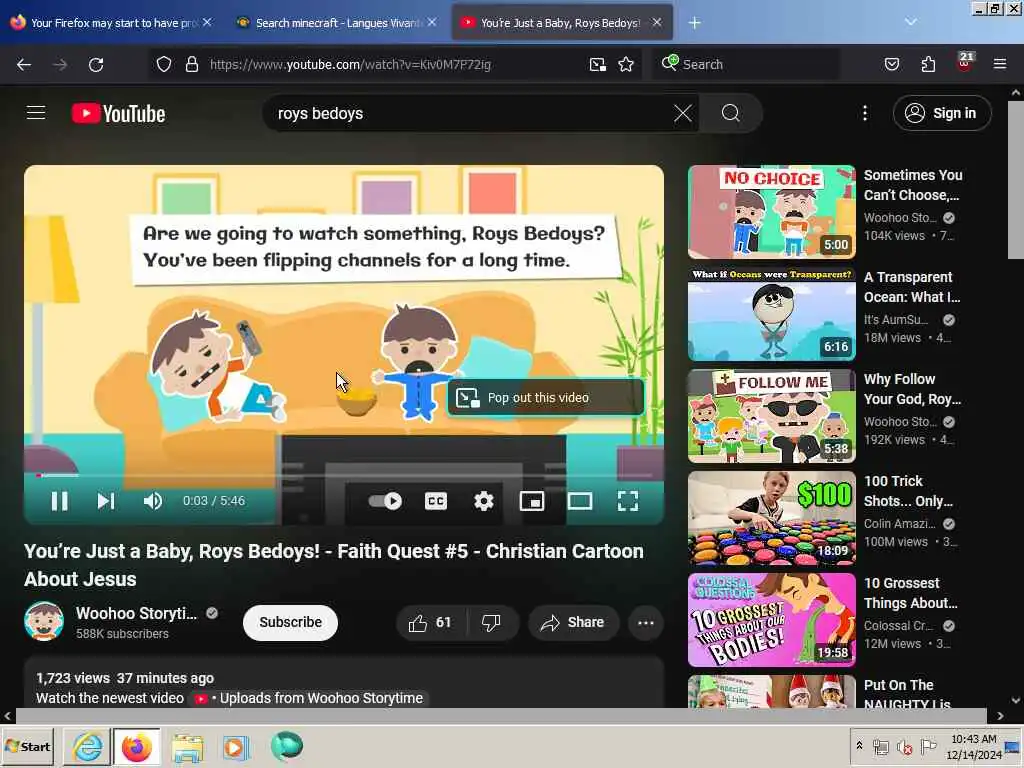Open picture-in-picture icon in address bar
This screenshot has width=1024, height=768.
point(597,64)
